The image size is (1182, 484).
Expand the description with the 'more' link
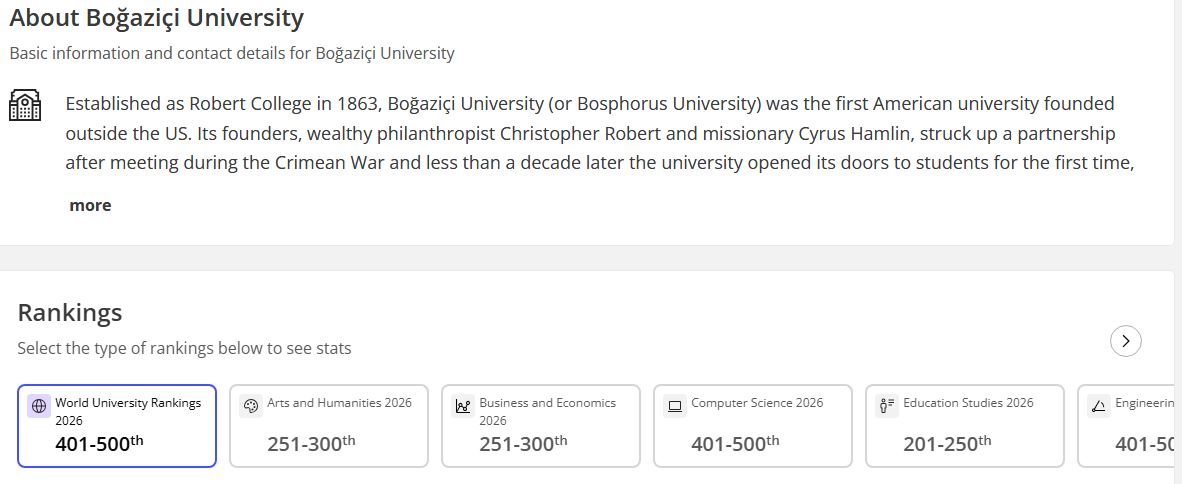(90, 205)
